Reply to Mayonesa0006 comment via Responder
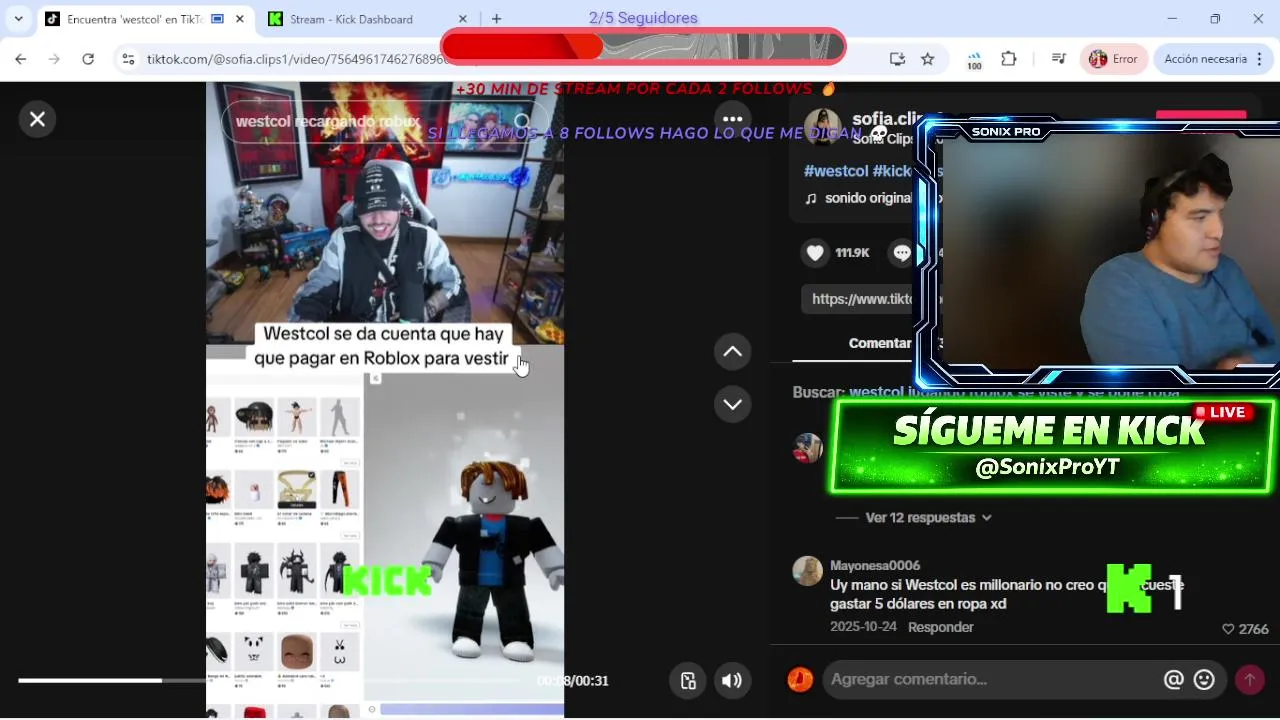The height and width of the screenshot is (720, 1280). 940,627
